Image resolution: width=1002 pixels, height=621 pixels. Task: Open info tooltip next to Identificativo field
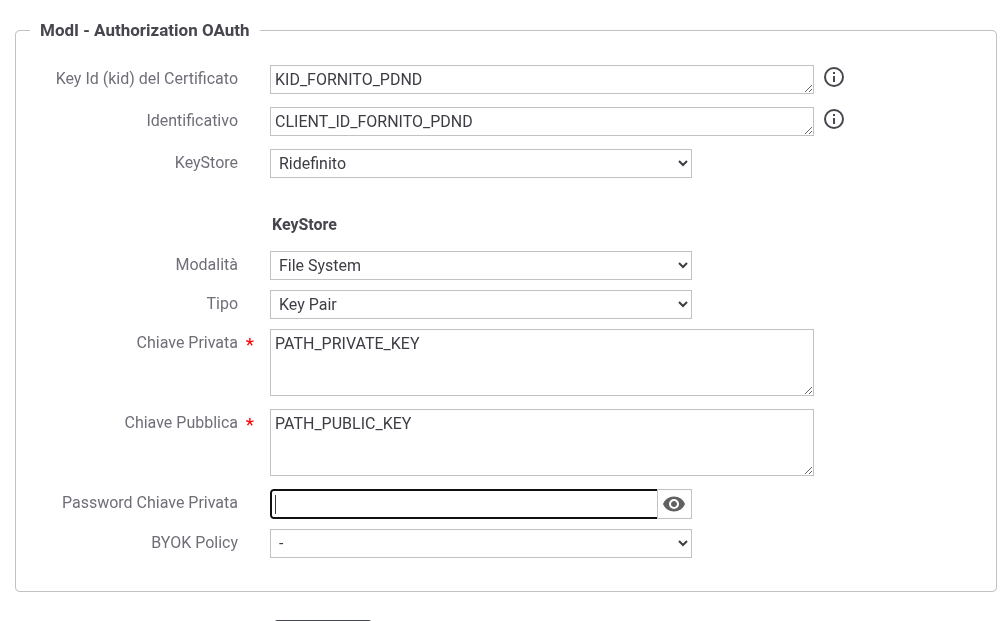pos(833,119)
